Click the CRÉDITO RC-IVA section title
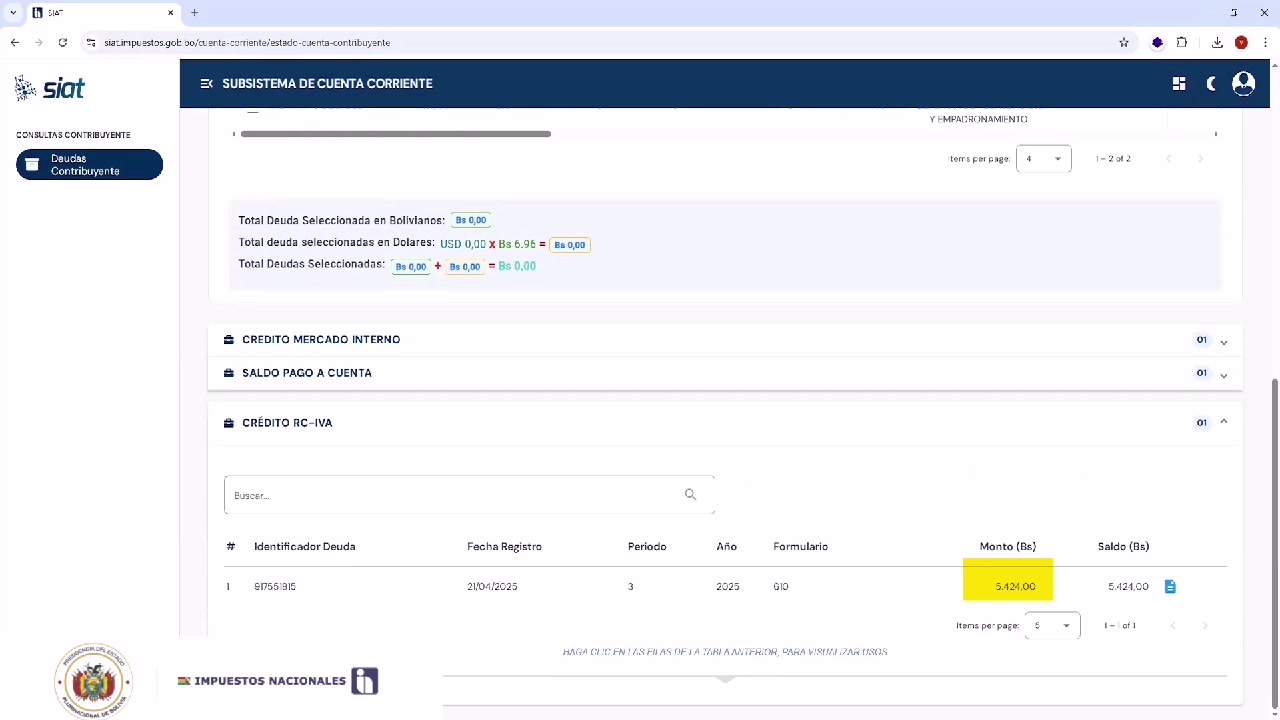 (x=287, y=423)
